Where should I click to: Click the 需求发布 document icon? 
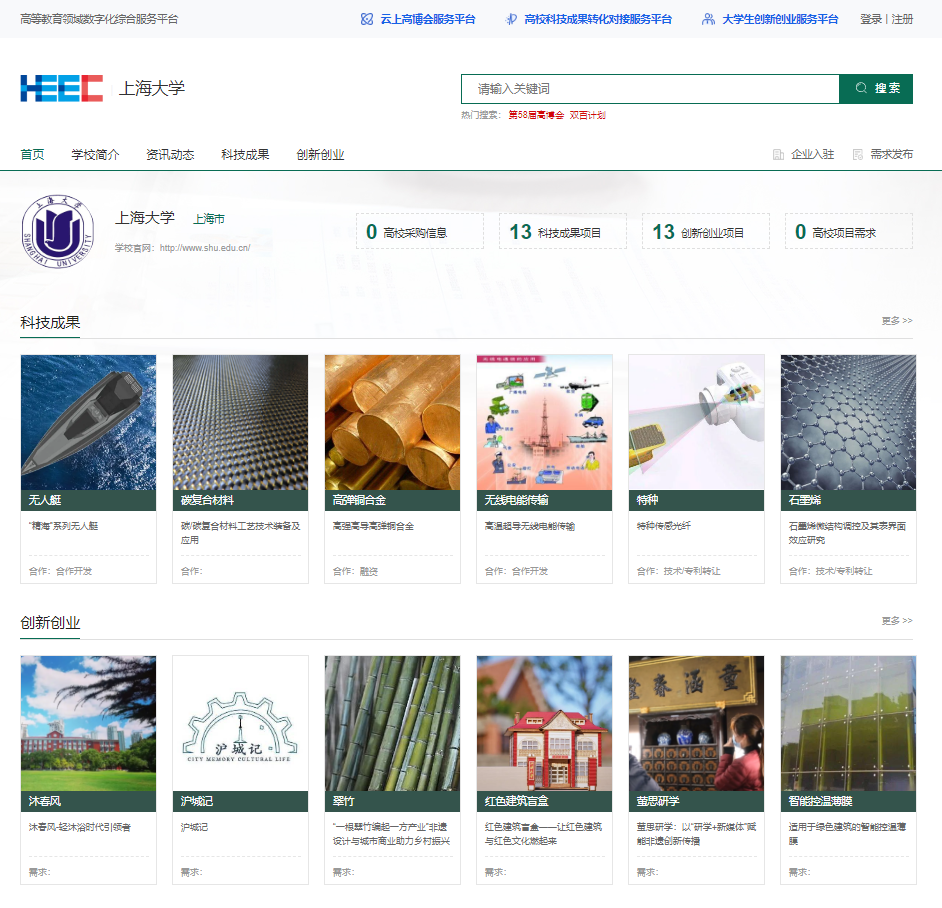[x=857, y=155]
